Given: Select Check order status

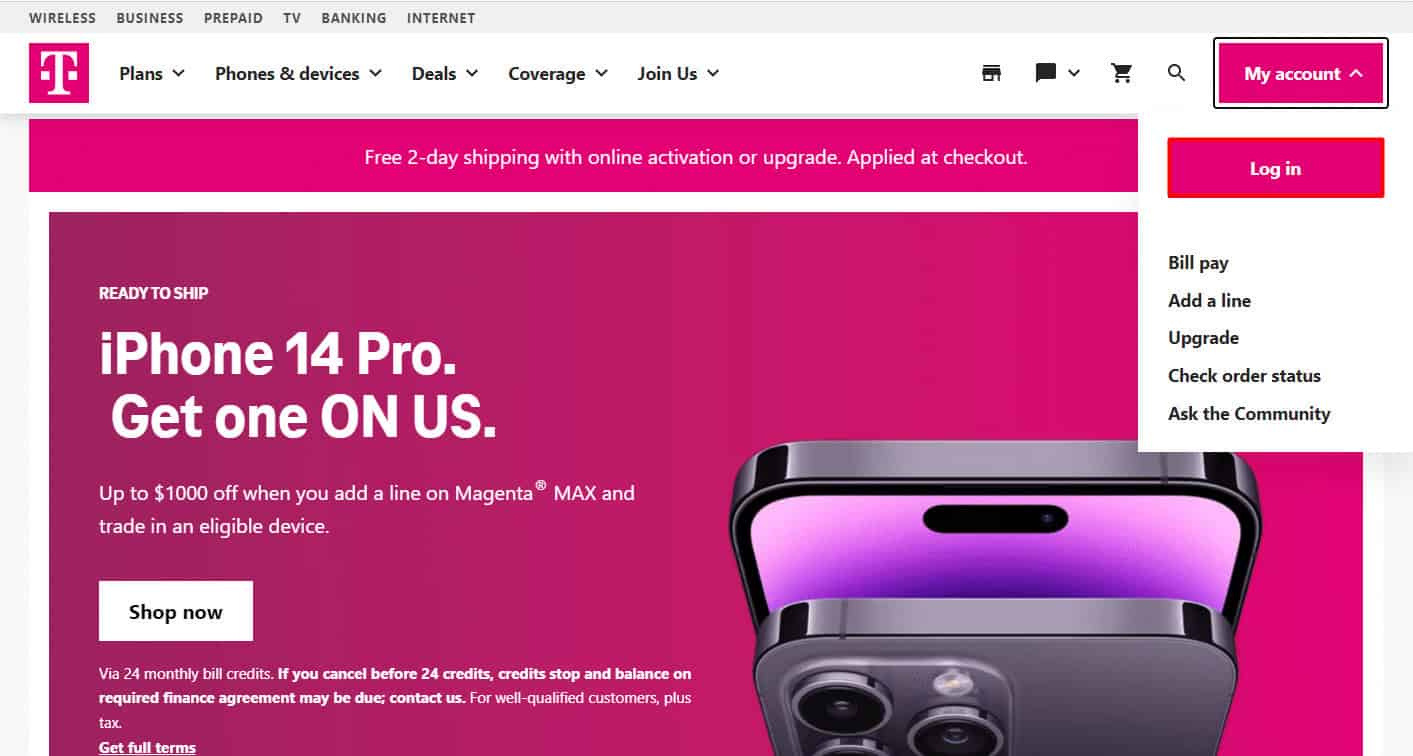Looking at the screenshot, I should tap(1244, 376).
